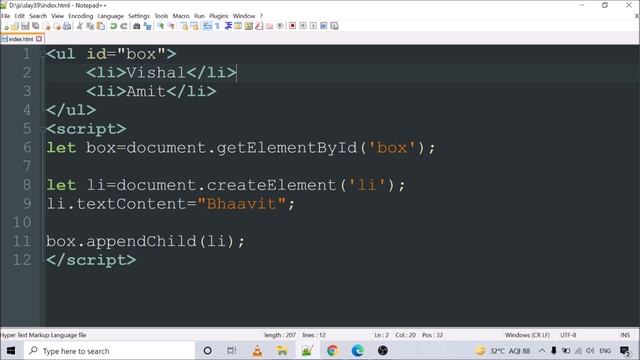The height and width of the screenshot is (360, 640).
Task: Click the Close document toolbar icon
Action: click(x=47, y=26)
